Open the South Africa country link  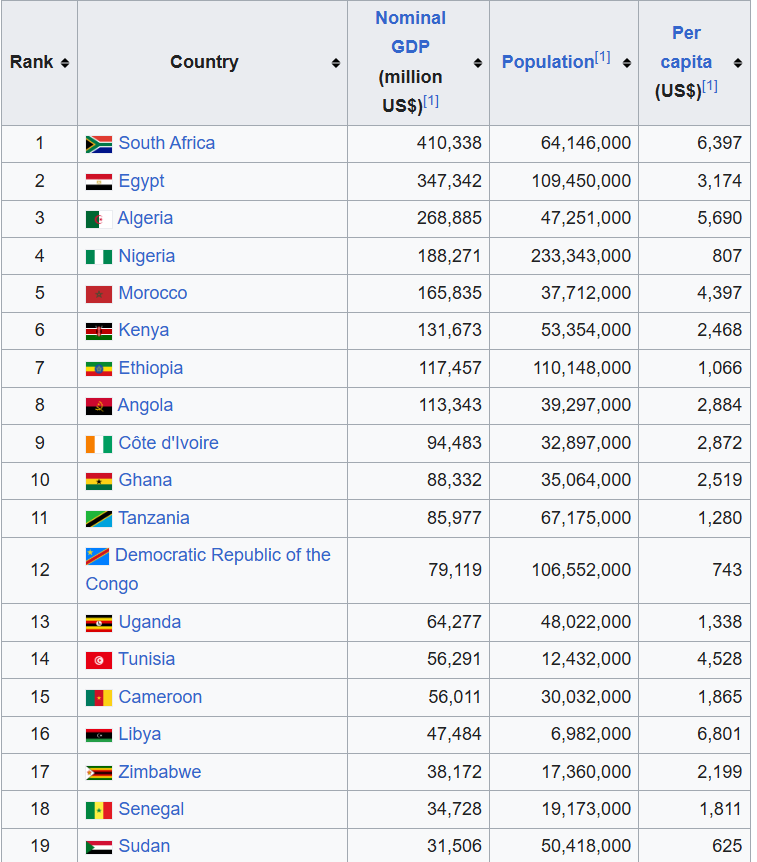point(167,143)
